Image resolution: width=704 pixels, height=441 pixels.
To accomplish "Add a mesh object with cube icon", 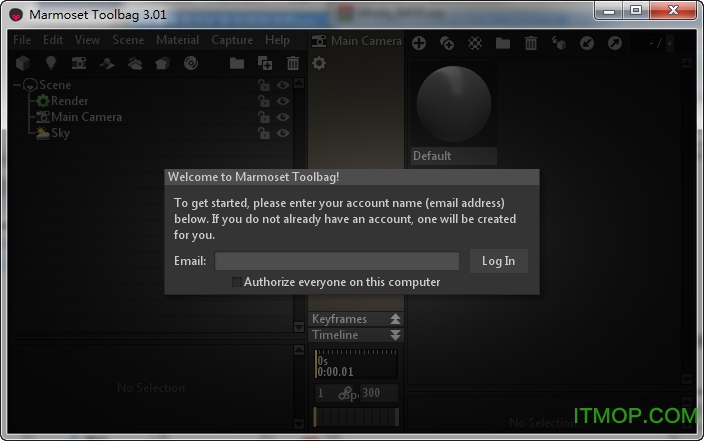I will point(23,63).
